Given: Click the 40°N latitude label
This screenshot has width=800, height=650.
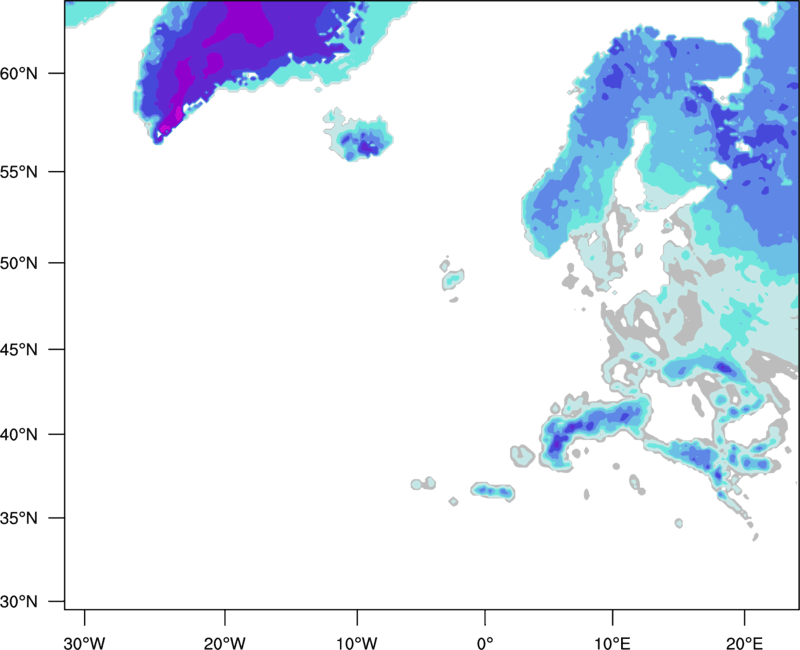Looking at the screenshot, I should 19,434.
